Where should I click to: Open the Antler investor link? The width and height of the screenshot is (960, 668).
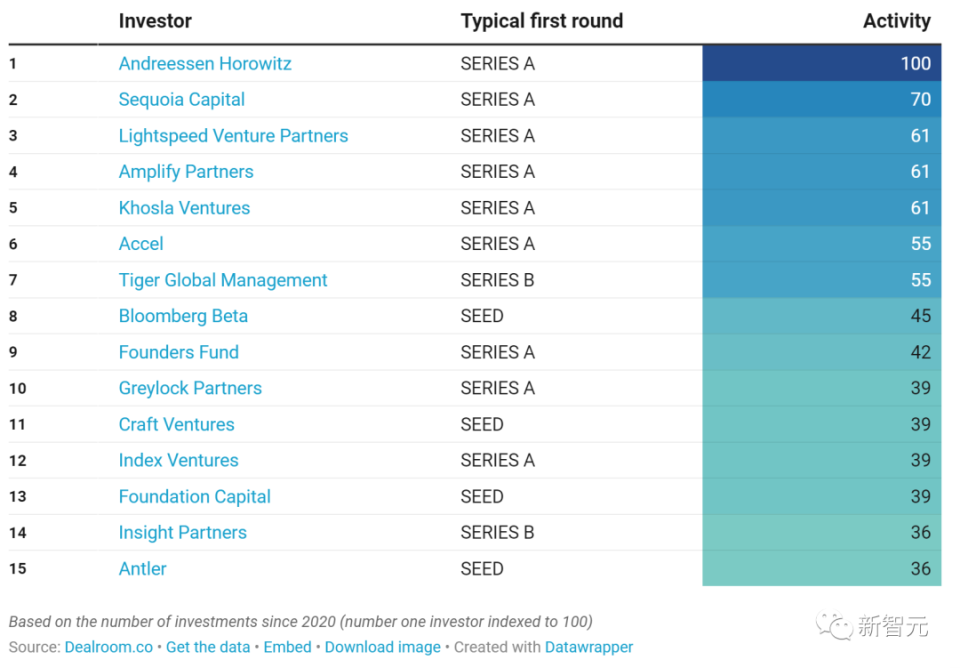[142, 569]
